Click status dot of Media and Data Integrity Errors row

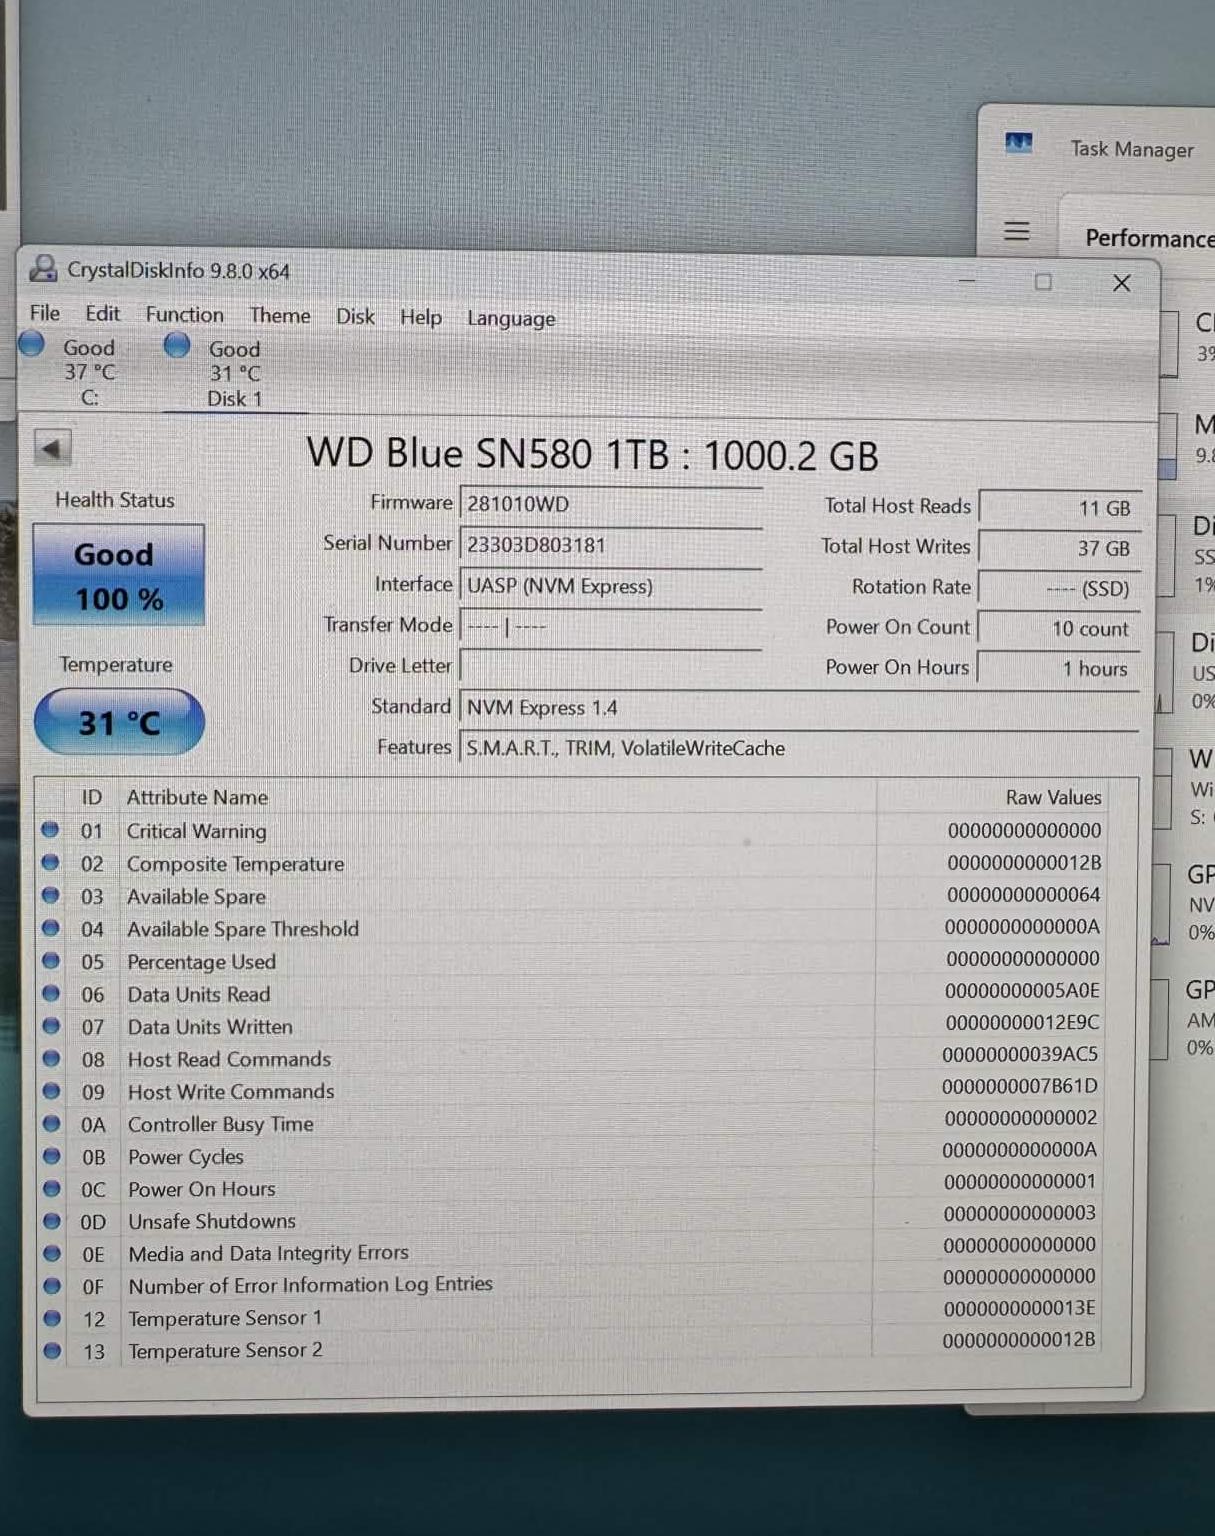pos(52,1253)
